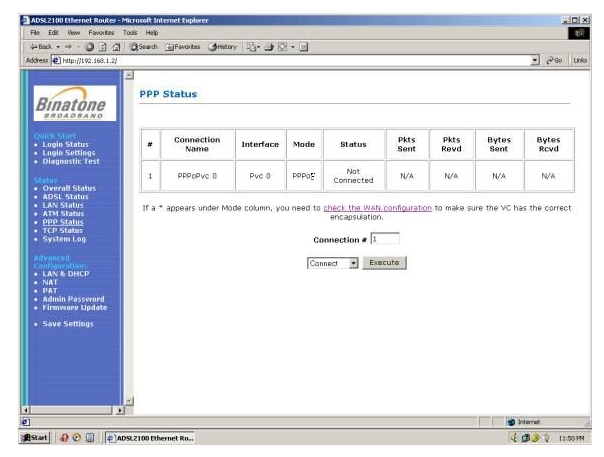Click the volume speaker tray icon

coord(514,438)
